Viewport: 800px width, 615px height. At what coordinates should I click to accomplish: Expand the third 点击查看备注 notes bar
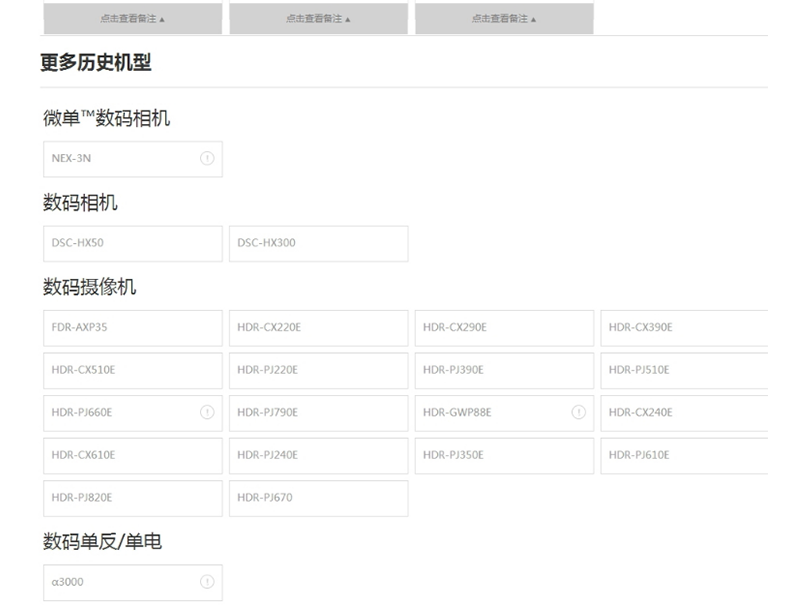point(504,19)
